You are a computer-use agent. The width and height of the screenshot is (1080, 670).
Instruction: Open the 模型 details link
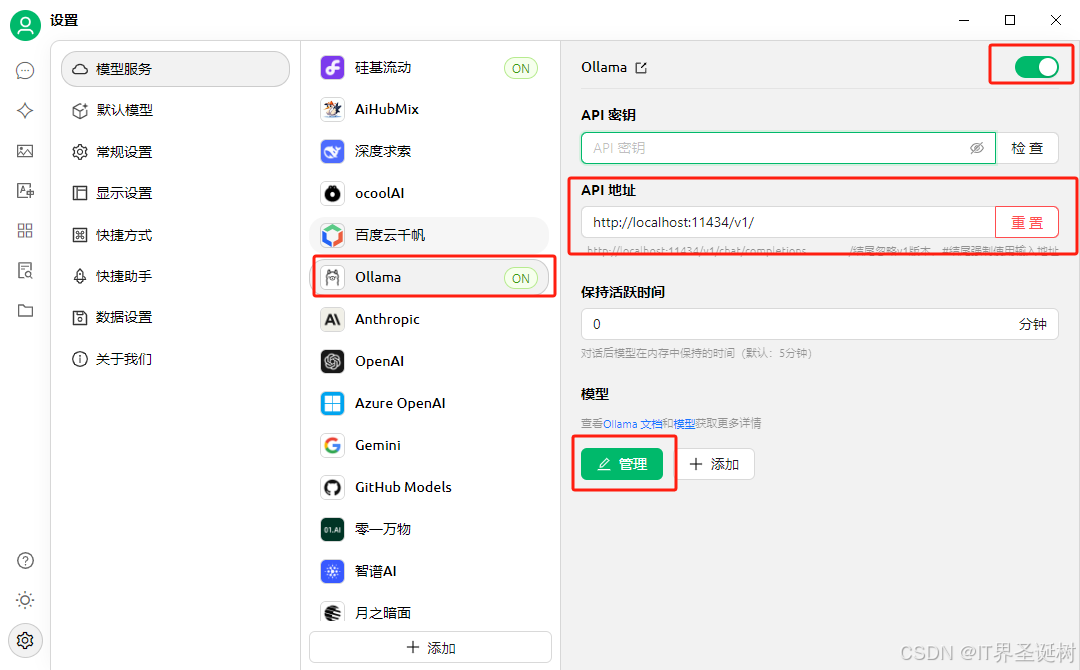click(684, 423)
